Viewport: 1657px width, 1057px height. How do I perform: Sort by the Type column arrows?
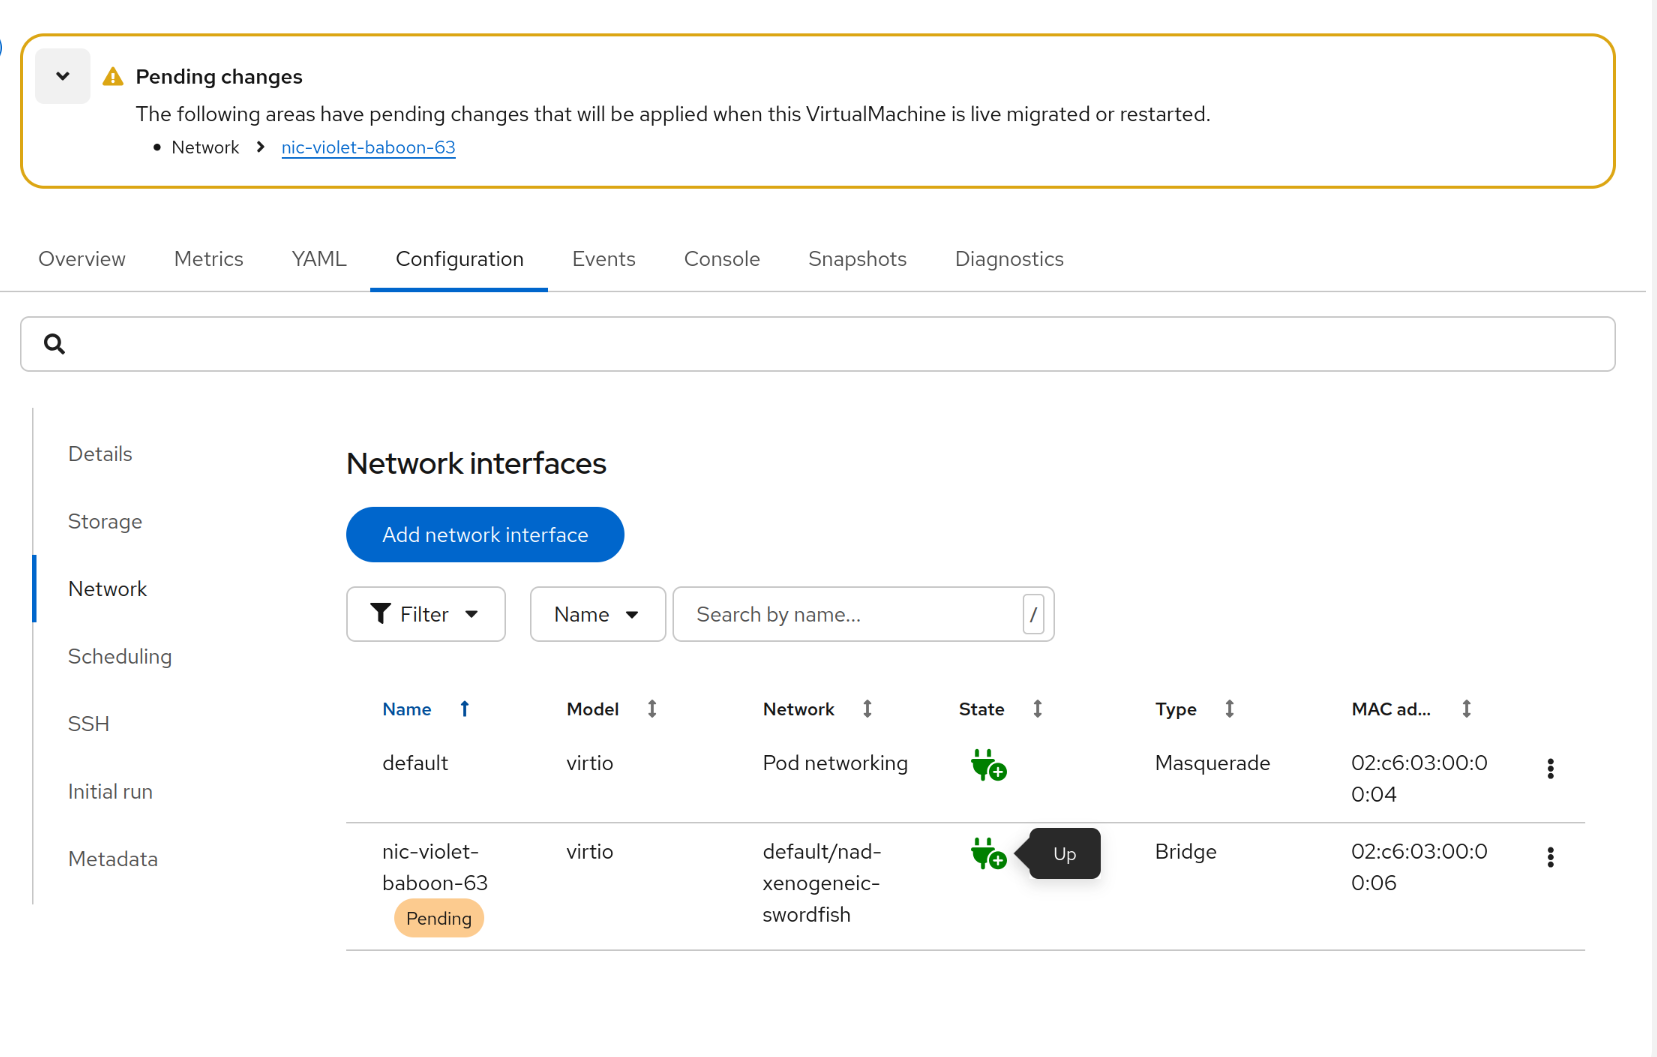click(1229, 709)
